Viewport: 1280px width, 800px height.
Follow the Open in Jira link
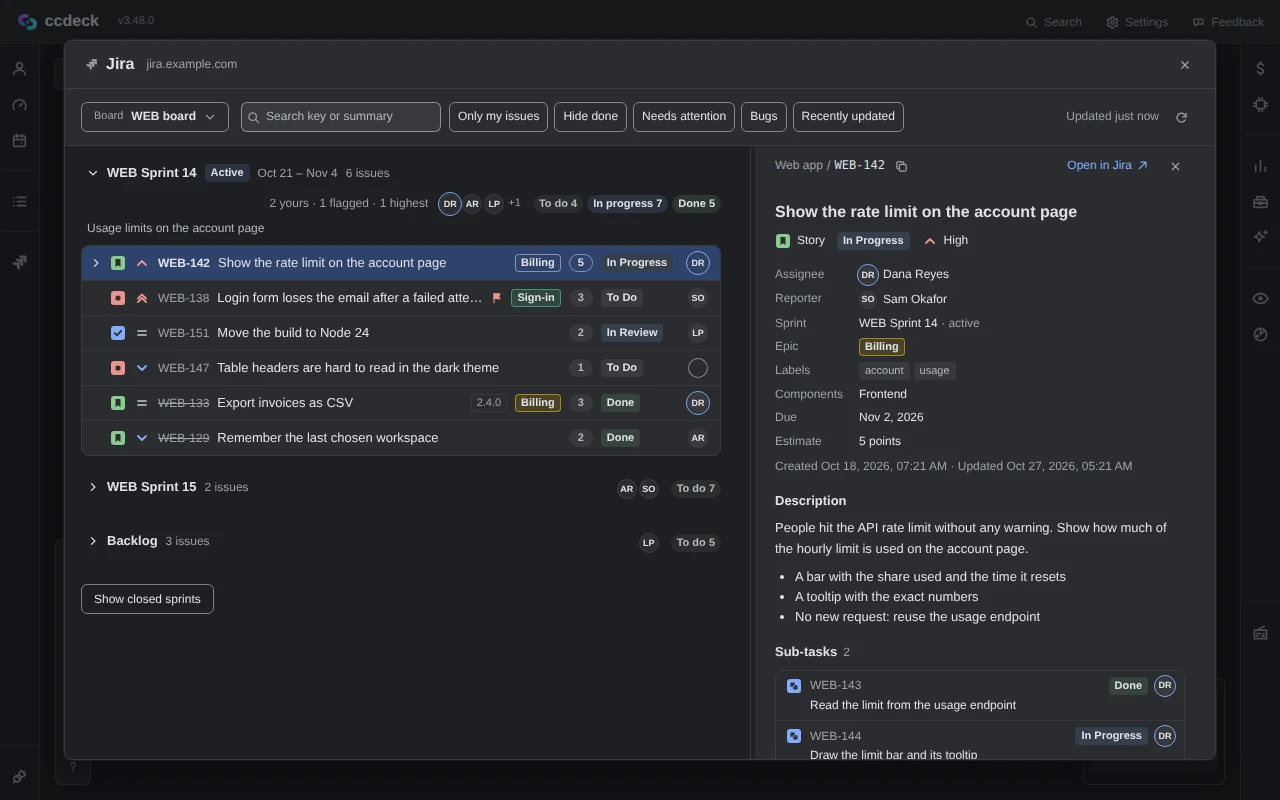[x=1107, y=166]
